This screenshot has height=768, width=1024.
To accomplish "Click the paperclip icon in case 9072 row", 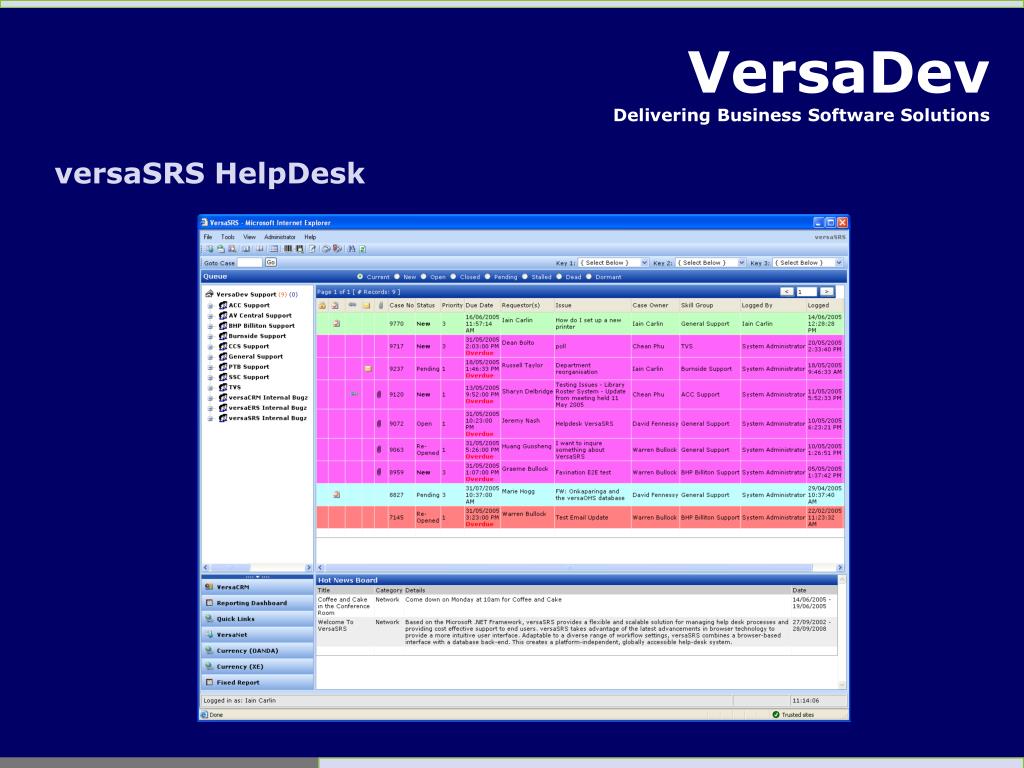I will 379,424.
